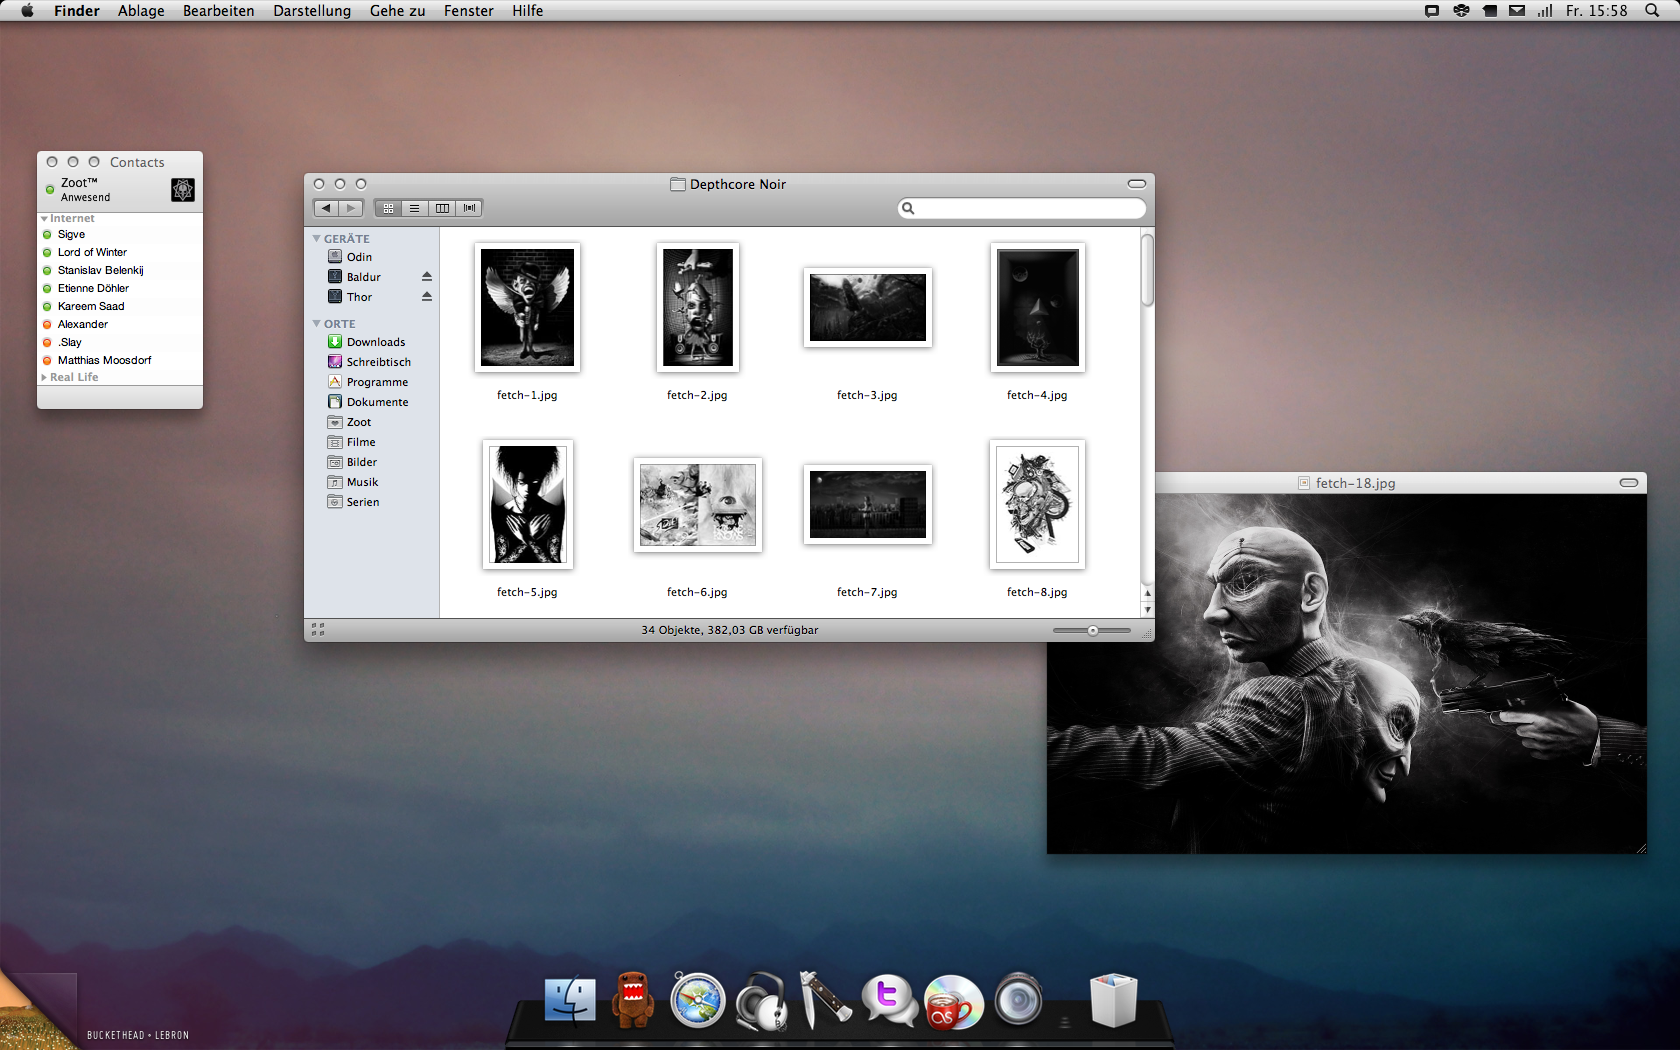Select fetch-6.jpg thumbnail
Viewport: 1680px width, 1050px height.
coord(697,505)
